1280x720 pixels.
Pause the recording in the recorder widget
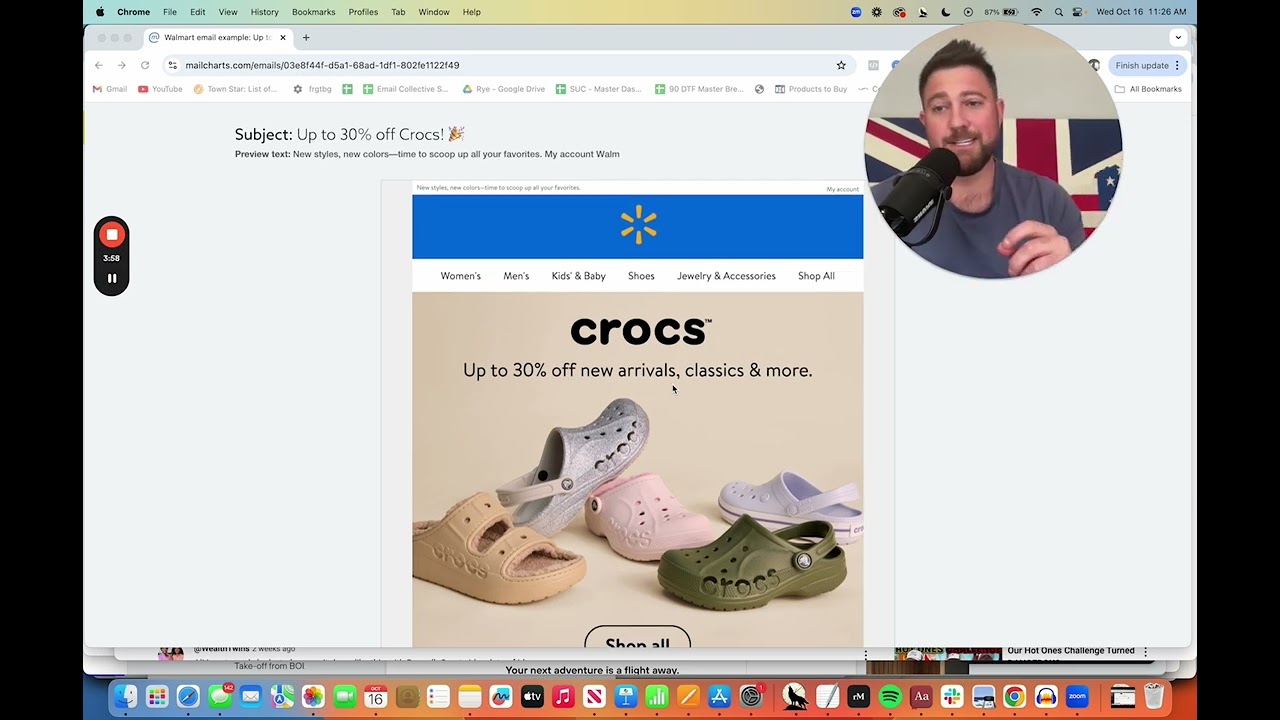click(x=111, y=279)
